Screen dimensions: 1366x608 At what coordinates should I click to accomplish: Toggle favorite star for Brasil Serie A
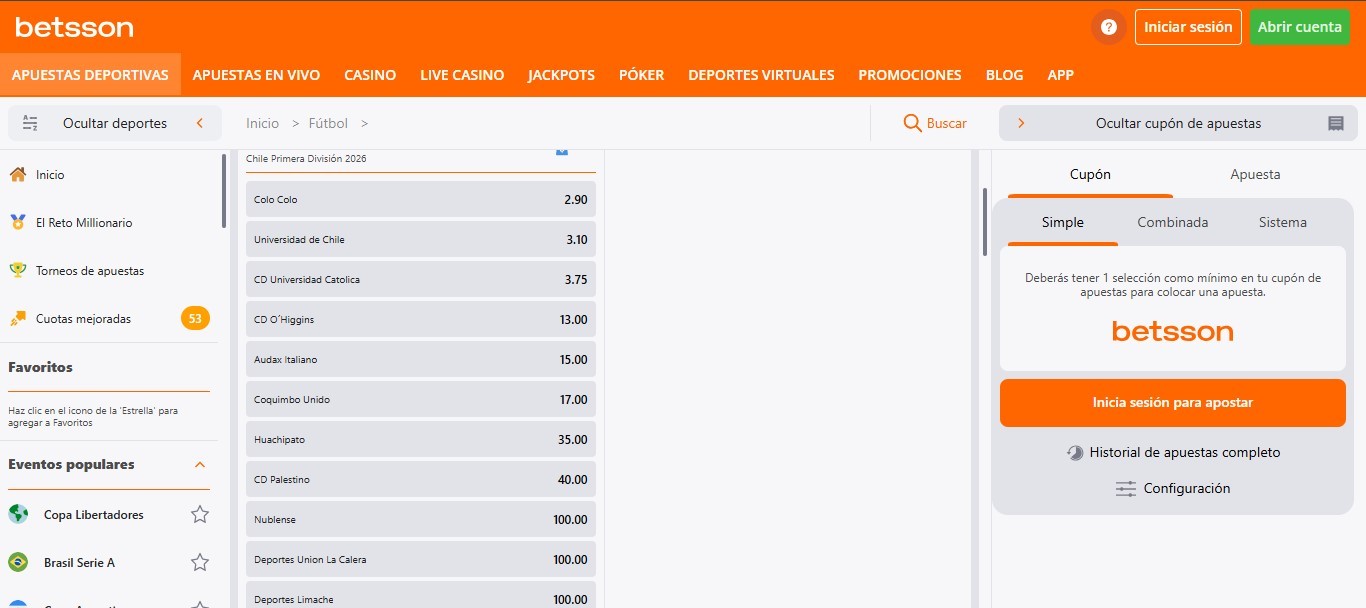click(x=199, y=562)
